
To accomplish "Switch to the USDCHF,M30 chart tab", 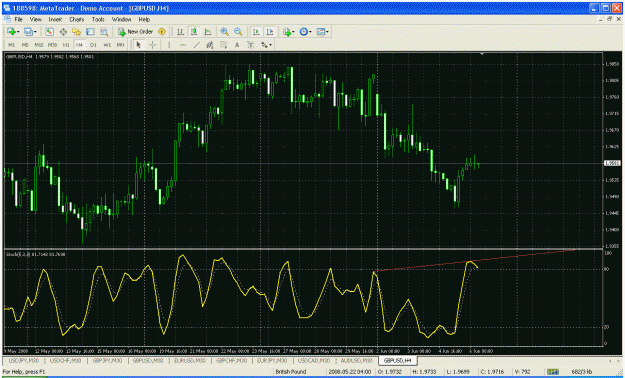I will tap(65, 360).
